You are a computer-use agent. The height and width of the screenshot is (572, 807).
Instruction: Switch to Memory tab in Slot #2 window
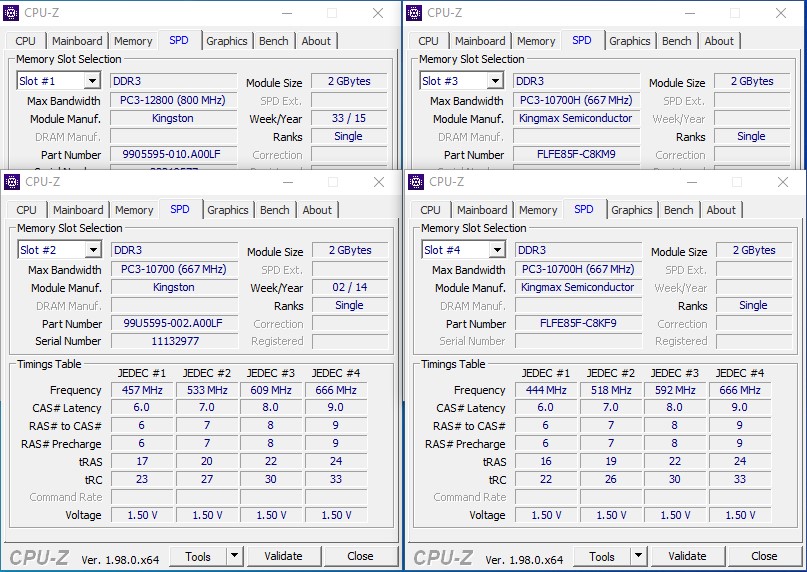pyautogui.click(x=134, y=210)
